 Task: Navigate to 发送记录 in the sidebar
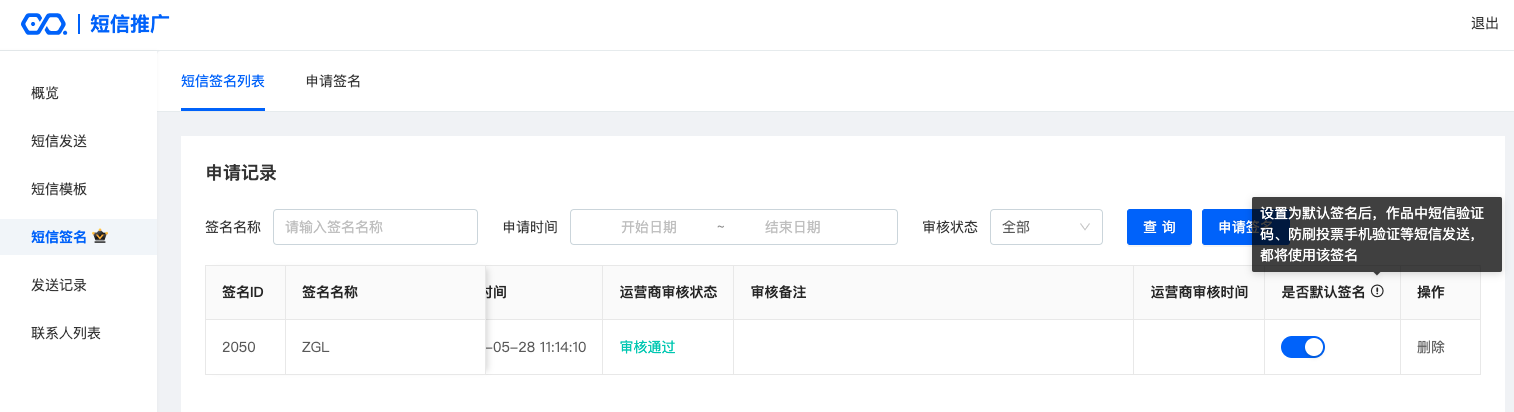point(59,285)
